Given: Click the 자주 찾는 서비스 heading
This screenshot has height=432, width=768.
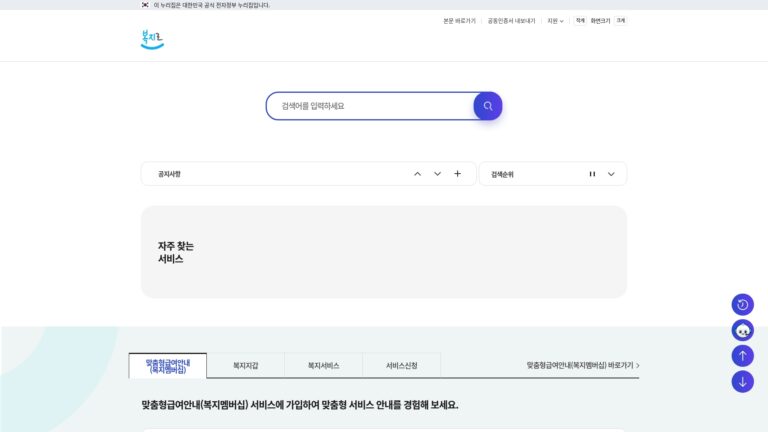Looking at the screenshot, I should [x=176, y=252].
